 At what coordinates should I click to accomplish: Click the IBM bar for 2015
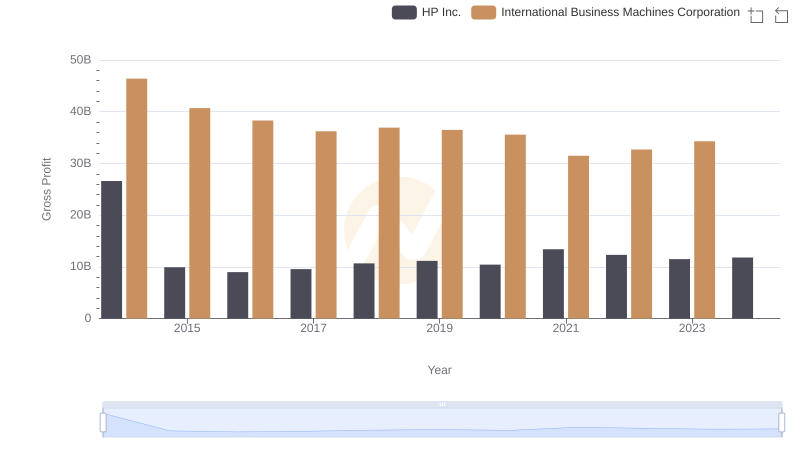click(199, 213)
